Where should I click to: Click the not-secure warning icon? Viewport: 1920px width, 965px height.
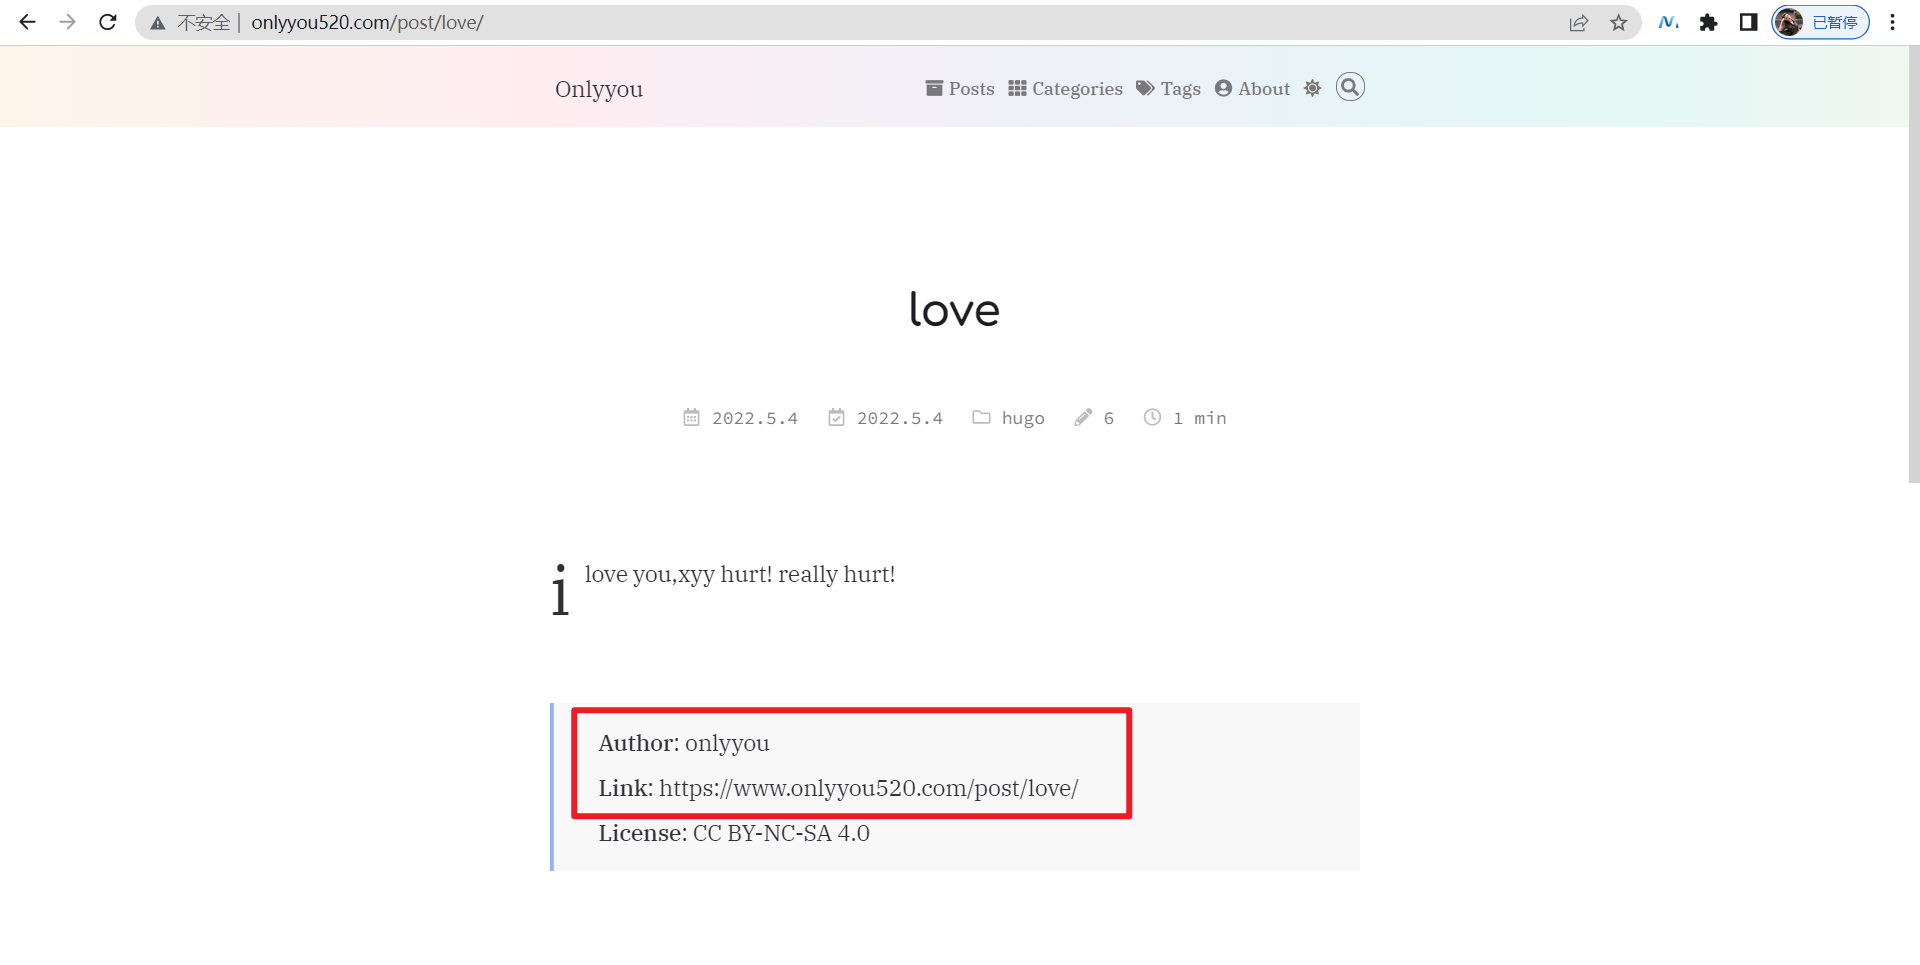pyautogui.click(x=158, y=23)
